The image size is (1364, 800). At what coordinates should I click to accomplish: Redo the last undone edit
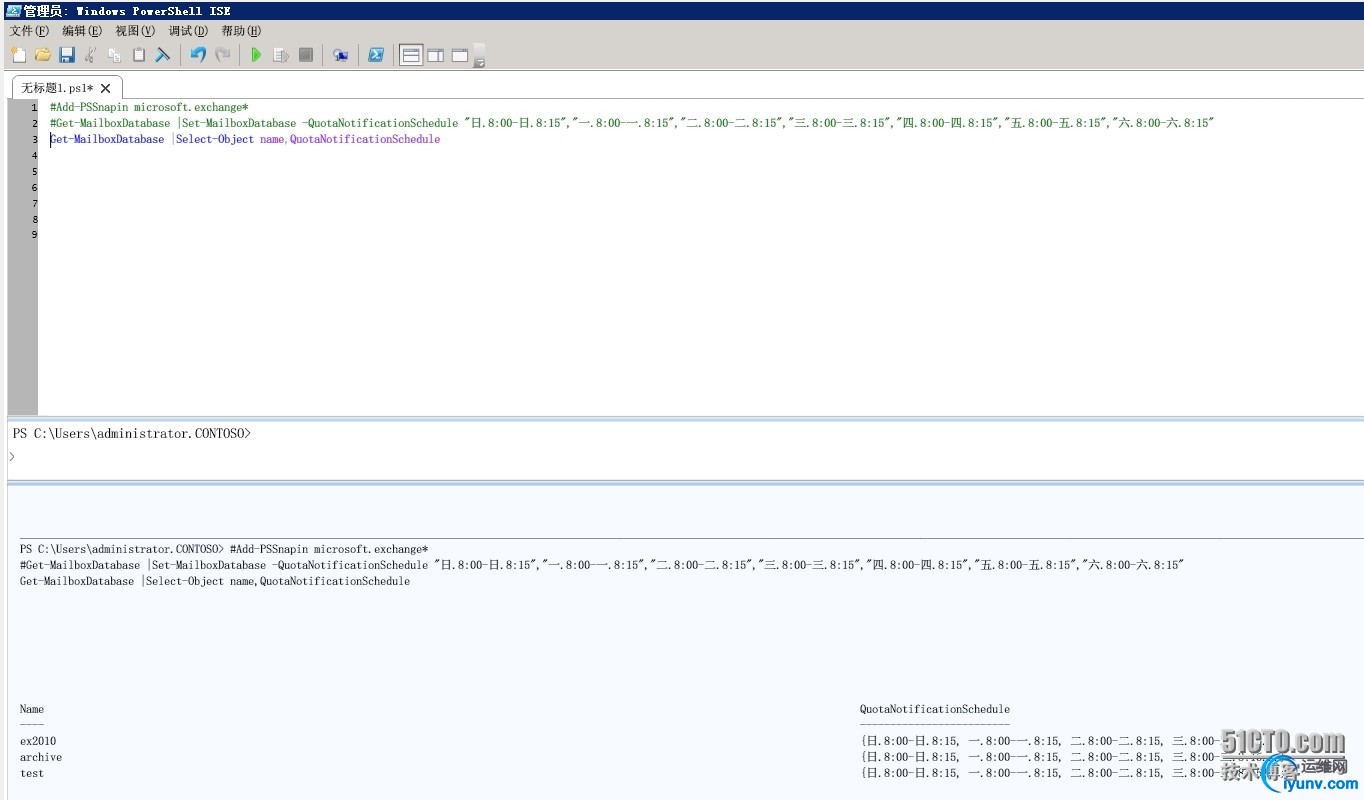click(223, 55)
